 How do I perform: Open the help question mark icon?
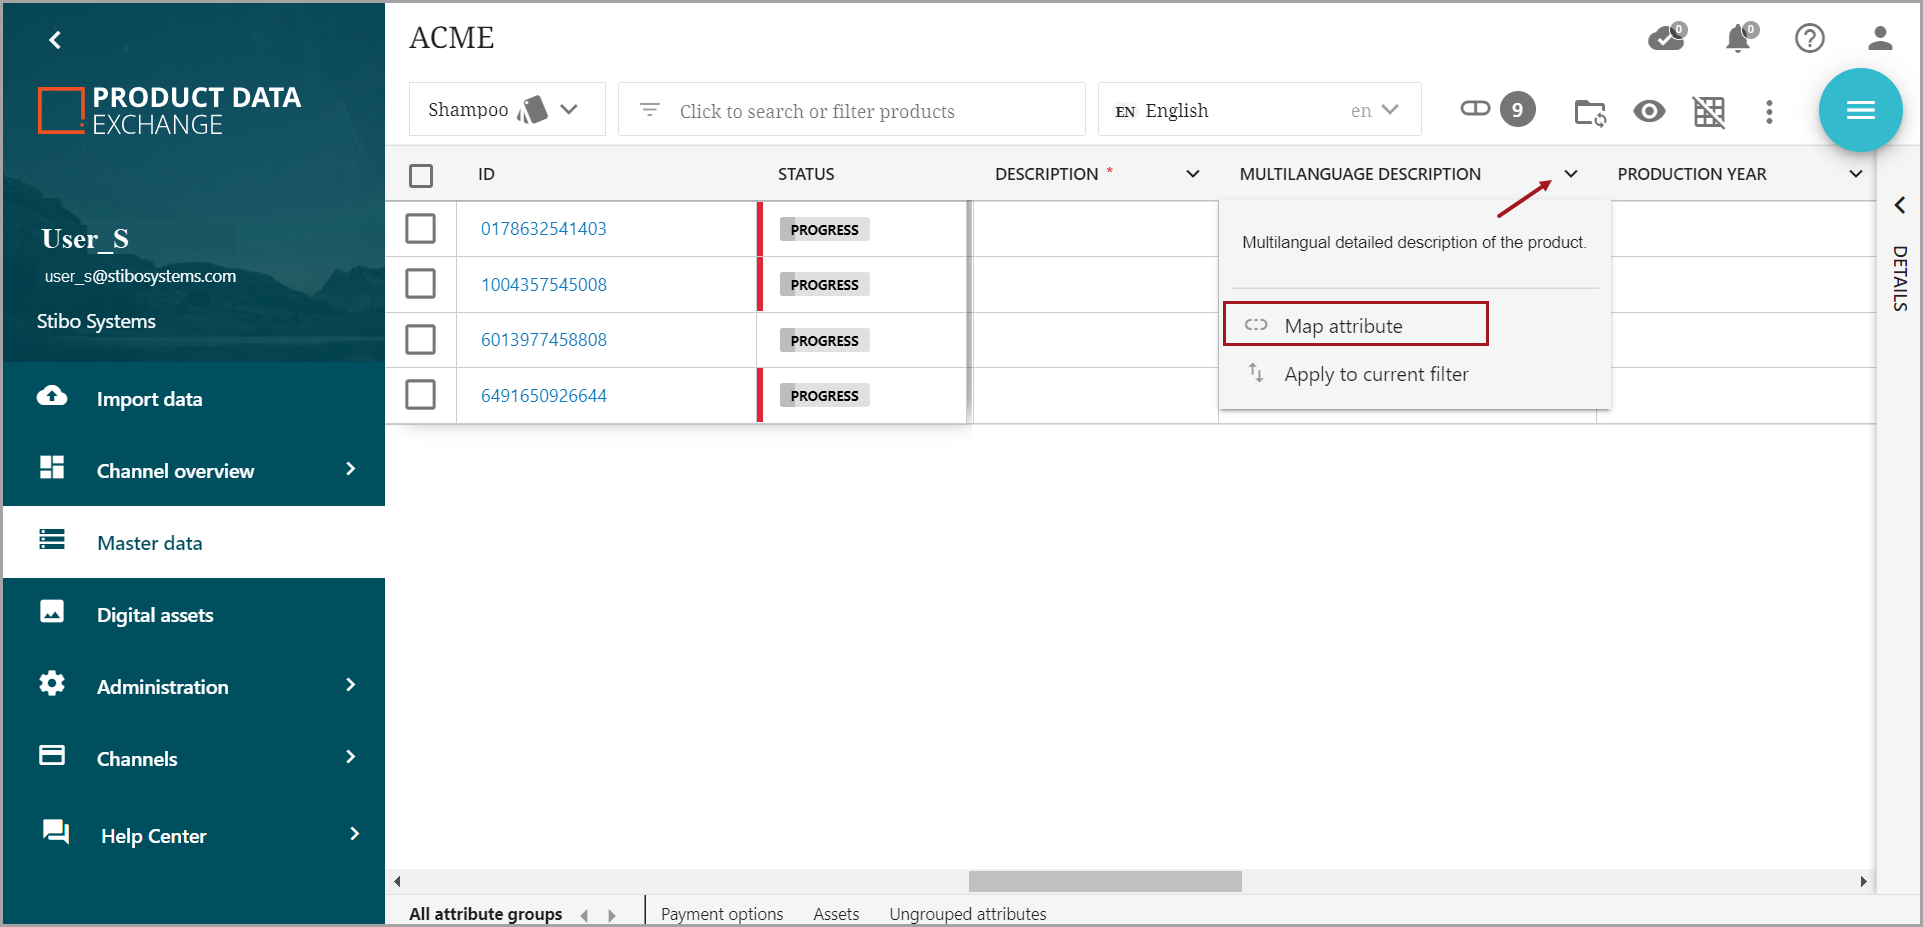1809,38
